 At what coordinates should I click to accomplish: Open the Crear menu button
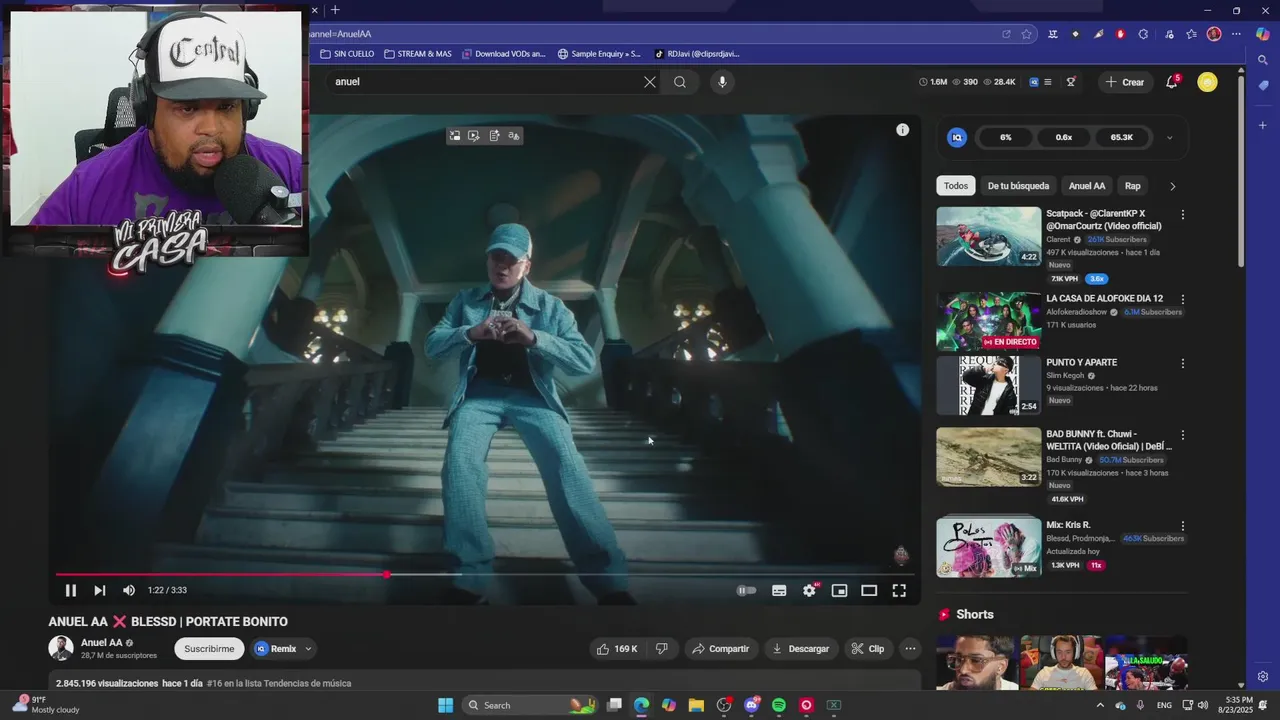pos(1125,82)
